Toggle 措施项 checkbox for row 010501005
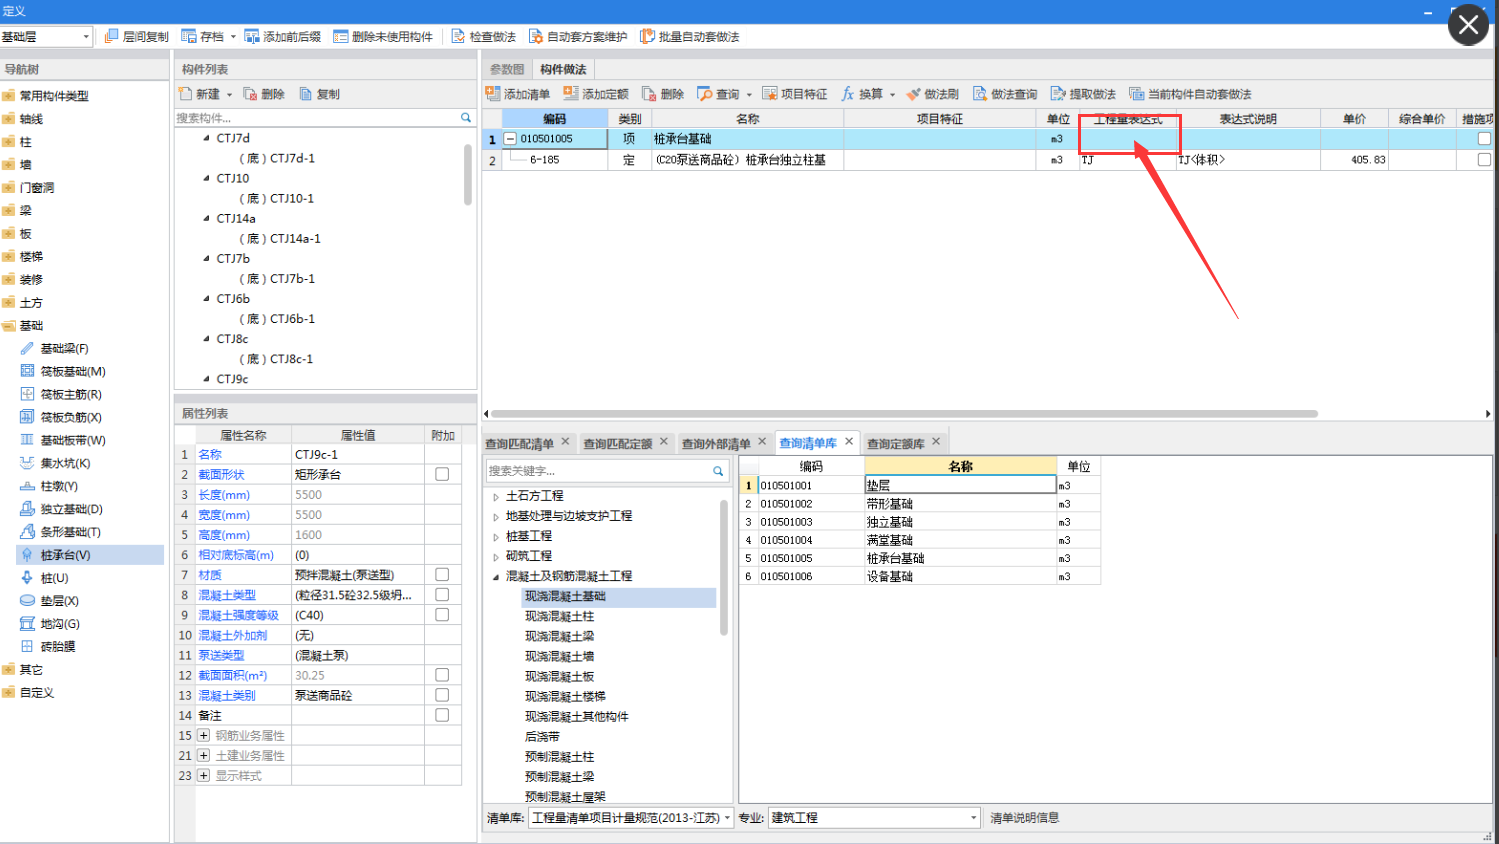Screen dimensions: 1499x844 [1484, 139]
